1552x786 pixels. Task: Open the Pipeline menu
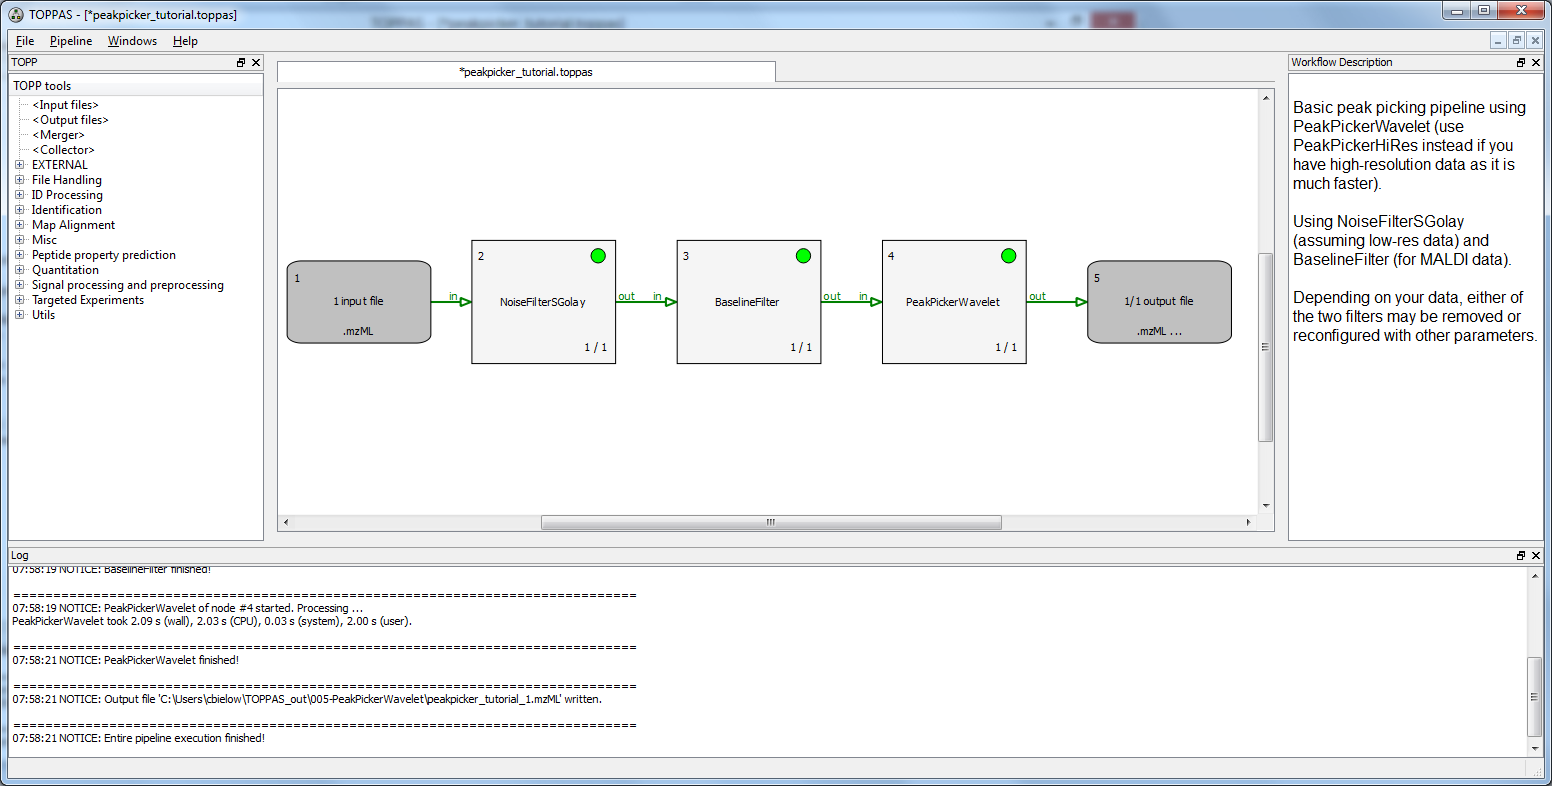coord(71,41)
